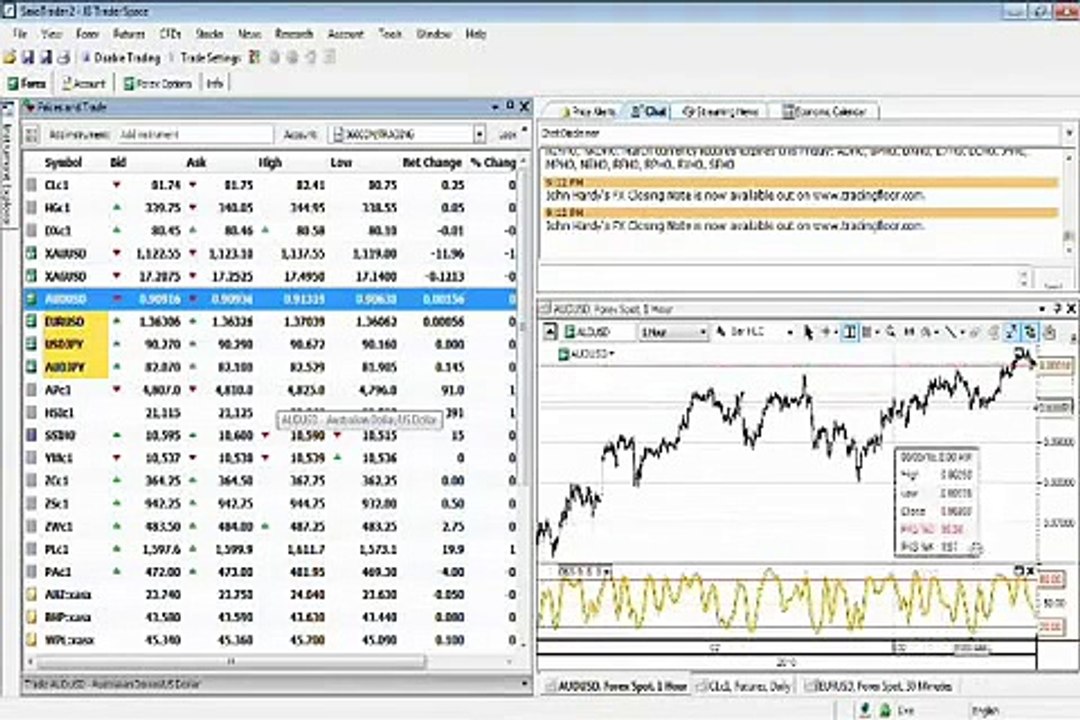1080x720 pixels.
Task: Open the chart type dropdown next to the chart-type label
Action: (789, 332)
